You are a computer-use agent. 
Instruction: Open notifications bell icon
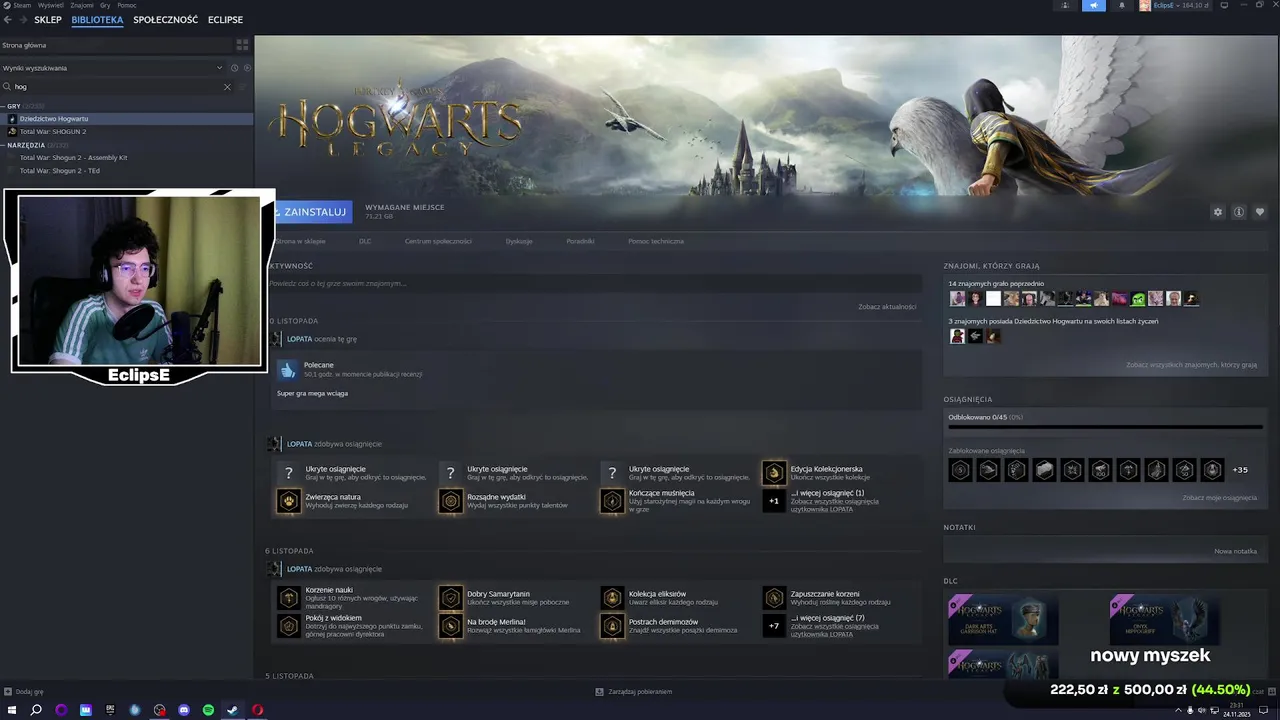(x=1121, y=5)
